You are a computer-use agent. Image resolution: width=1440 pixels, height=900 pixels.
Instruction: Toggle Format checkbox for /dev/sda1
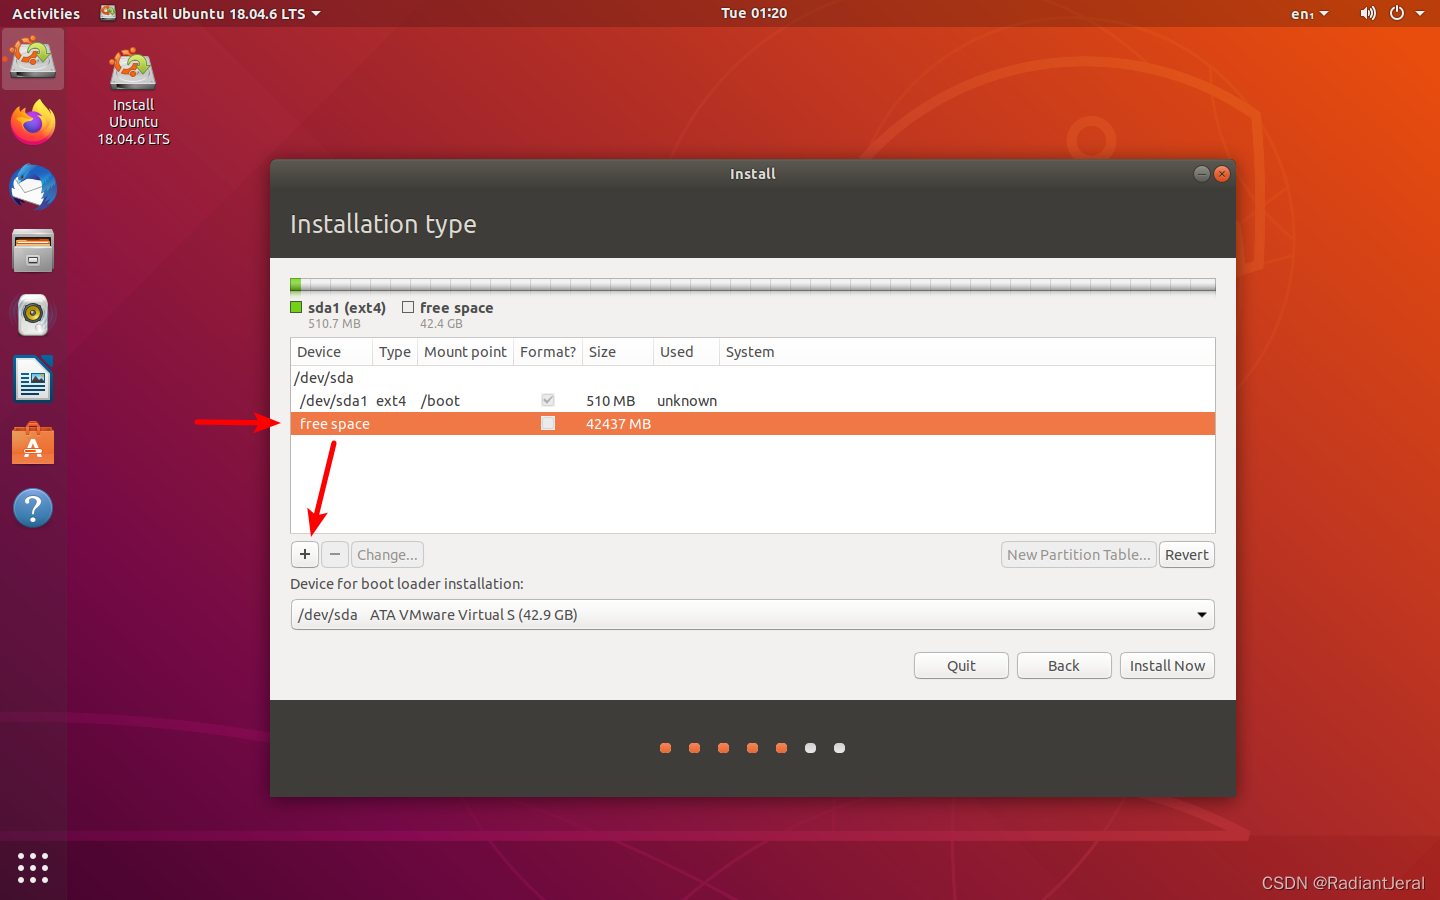click(548, 400)
